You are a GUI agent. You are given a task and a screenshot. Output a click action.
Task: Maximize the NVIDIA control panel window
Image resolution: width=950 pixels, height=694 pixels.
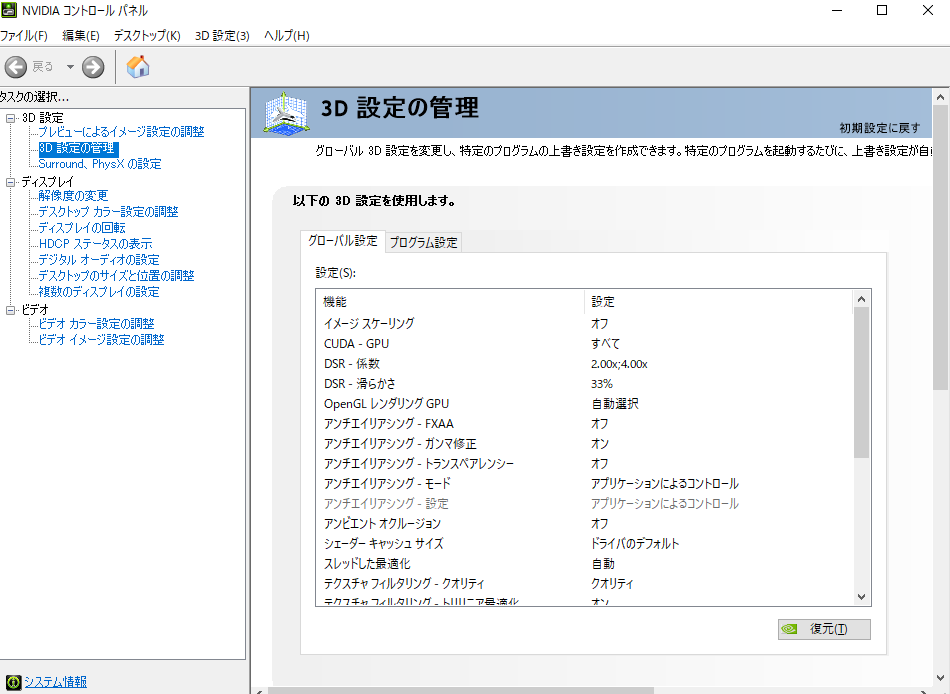pos(882,10)
